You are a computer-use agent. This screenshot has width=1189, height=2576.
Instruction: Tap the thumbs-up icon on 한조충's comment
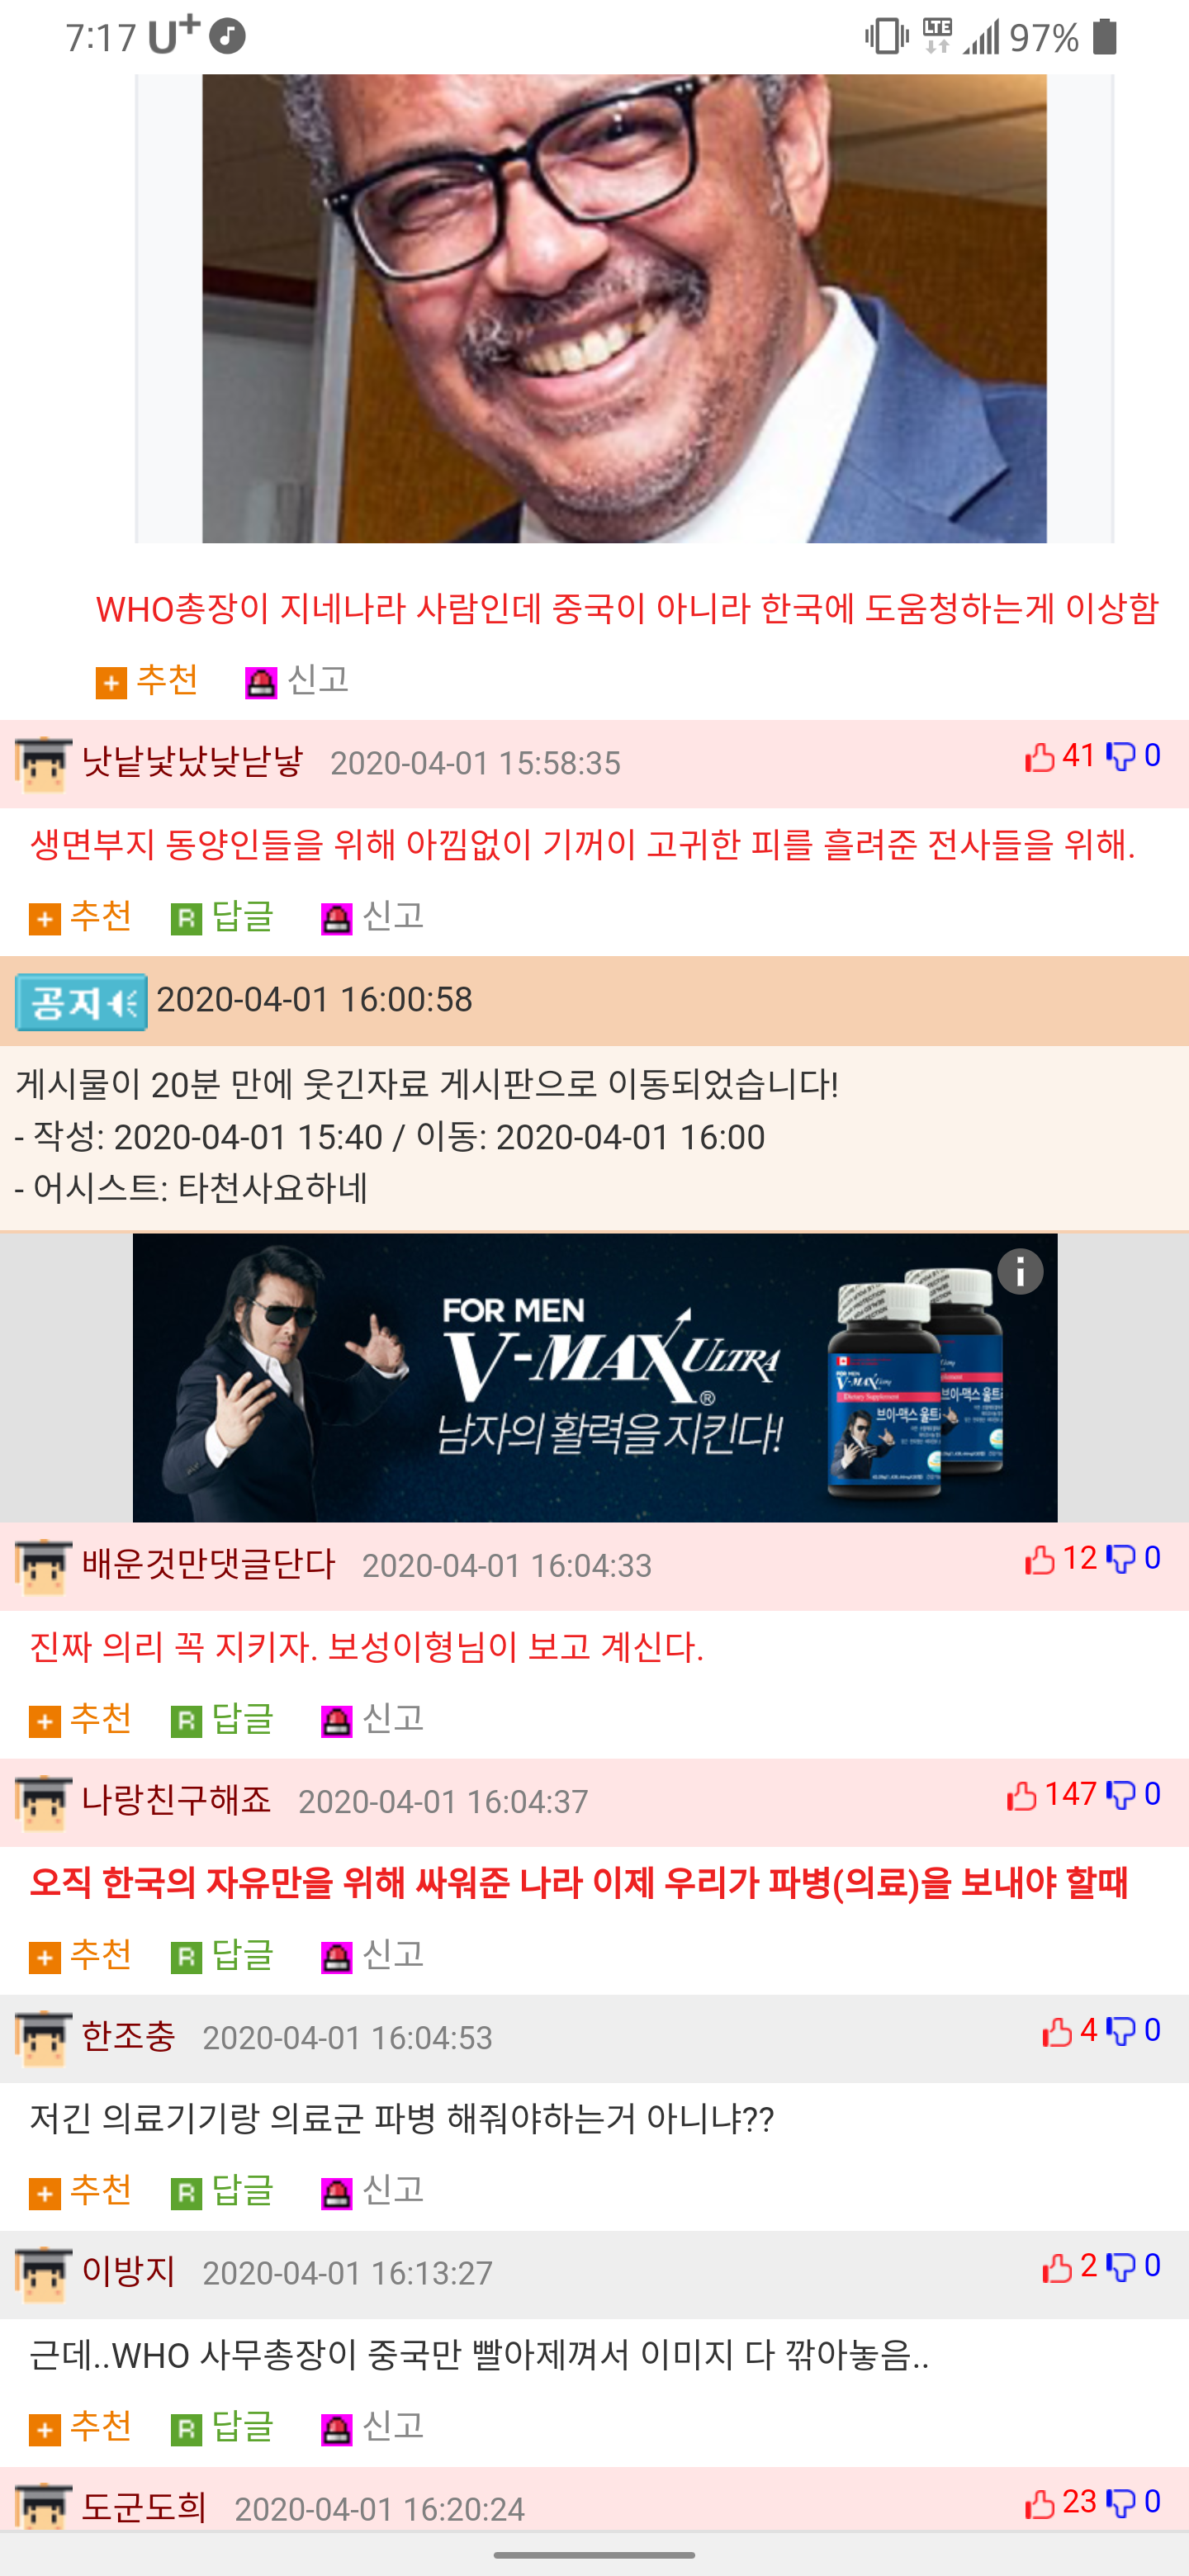1057,2032
